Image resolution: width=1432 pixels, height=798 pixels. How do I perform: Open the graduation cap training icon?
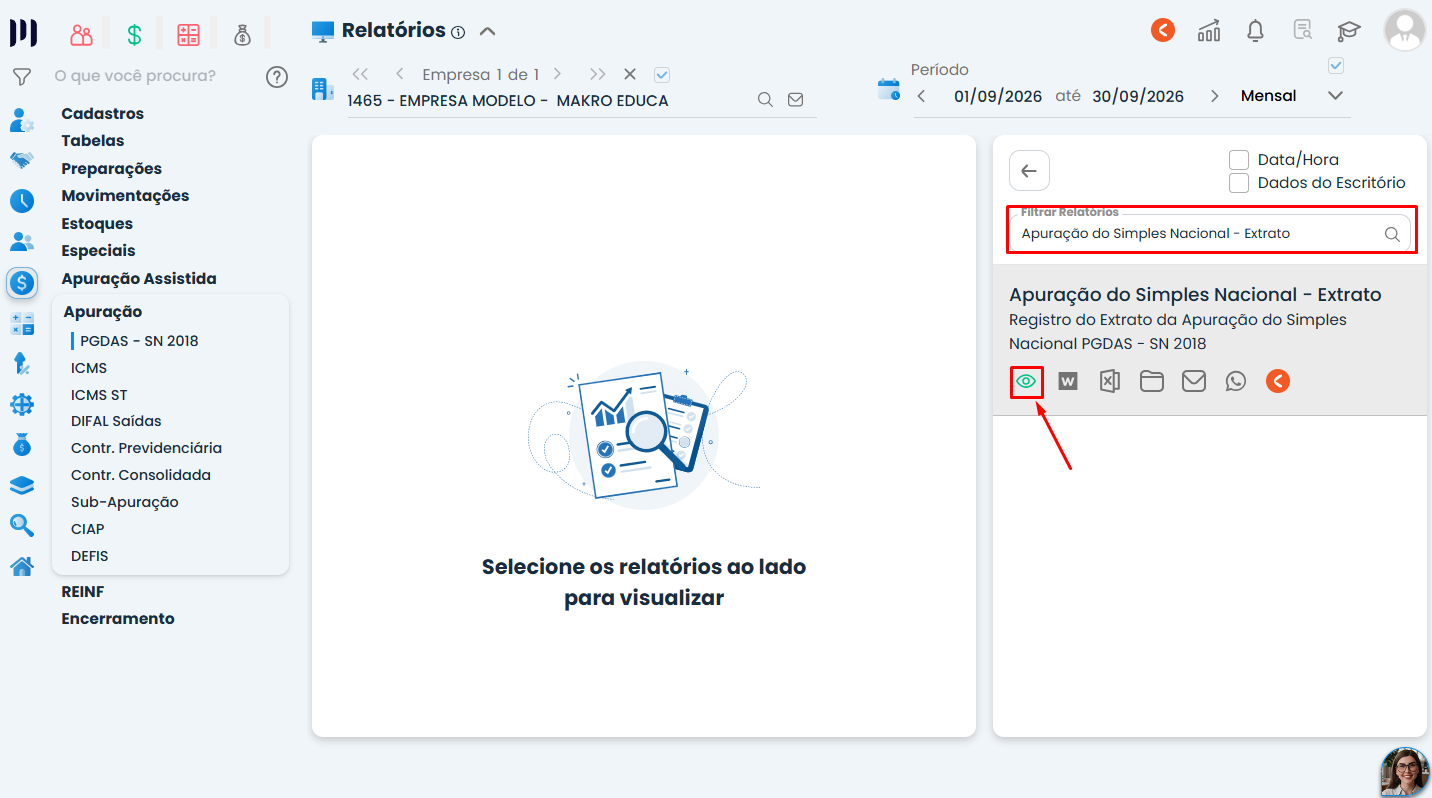point(1349,31)
